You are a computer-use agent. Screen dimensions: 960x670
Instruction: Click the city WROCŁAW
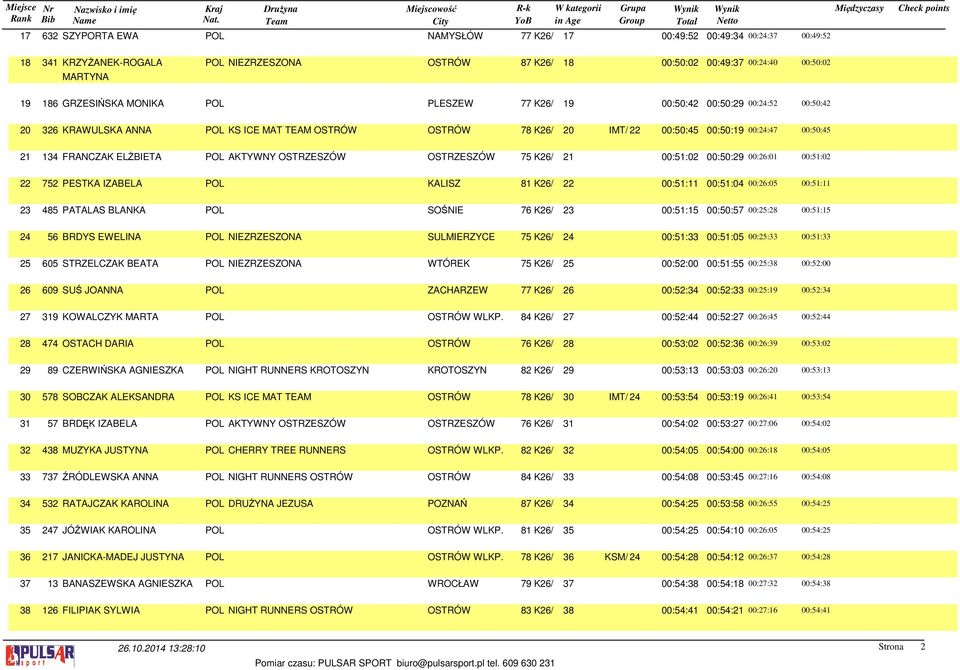pyautogui.click(x=453, y=584)
